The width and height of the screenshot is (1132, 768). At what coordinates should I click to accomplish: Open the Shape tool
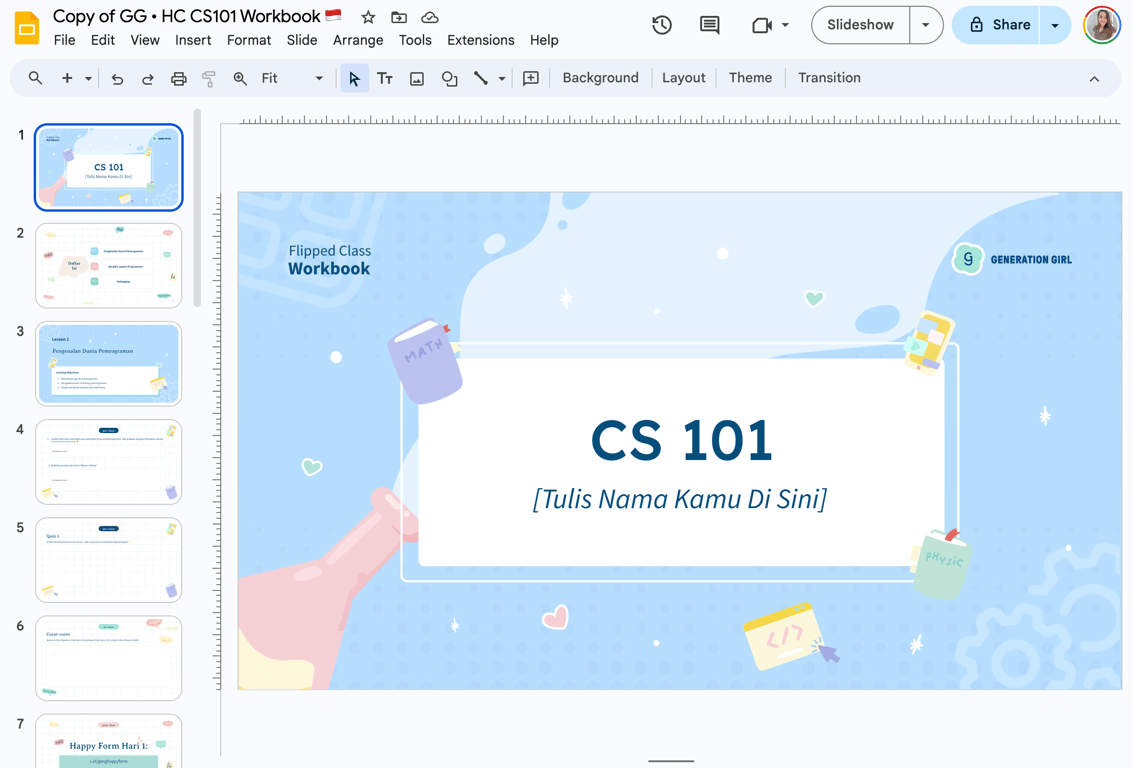click(x=449, y=78)
